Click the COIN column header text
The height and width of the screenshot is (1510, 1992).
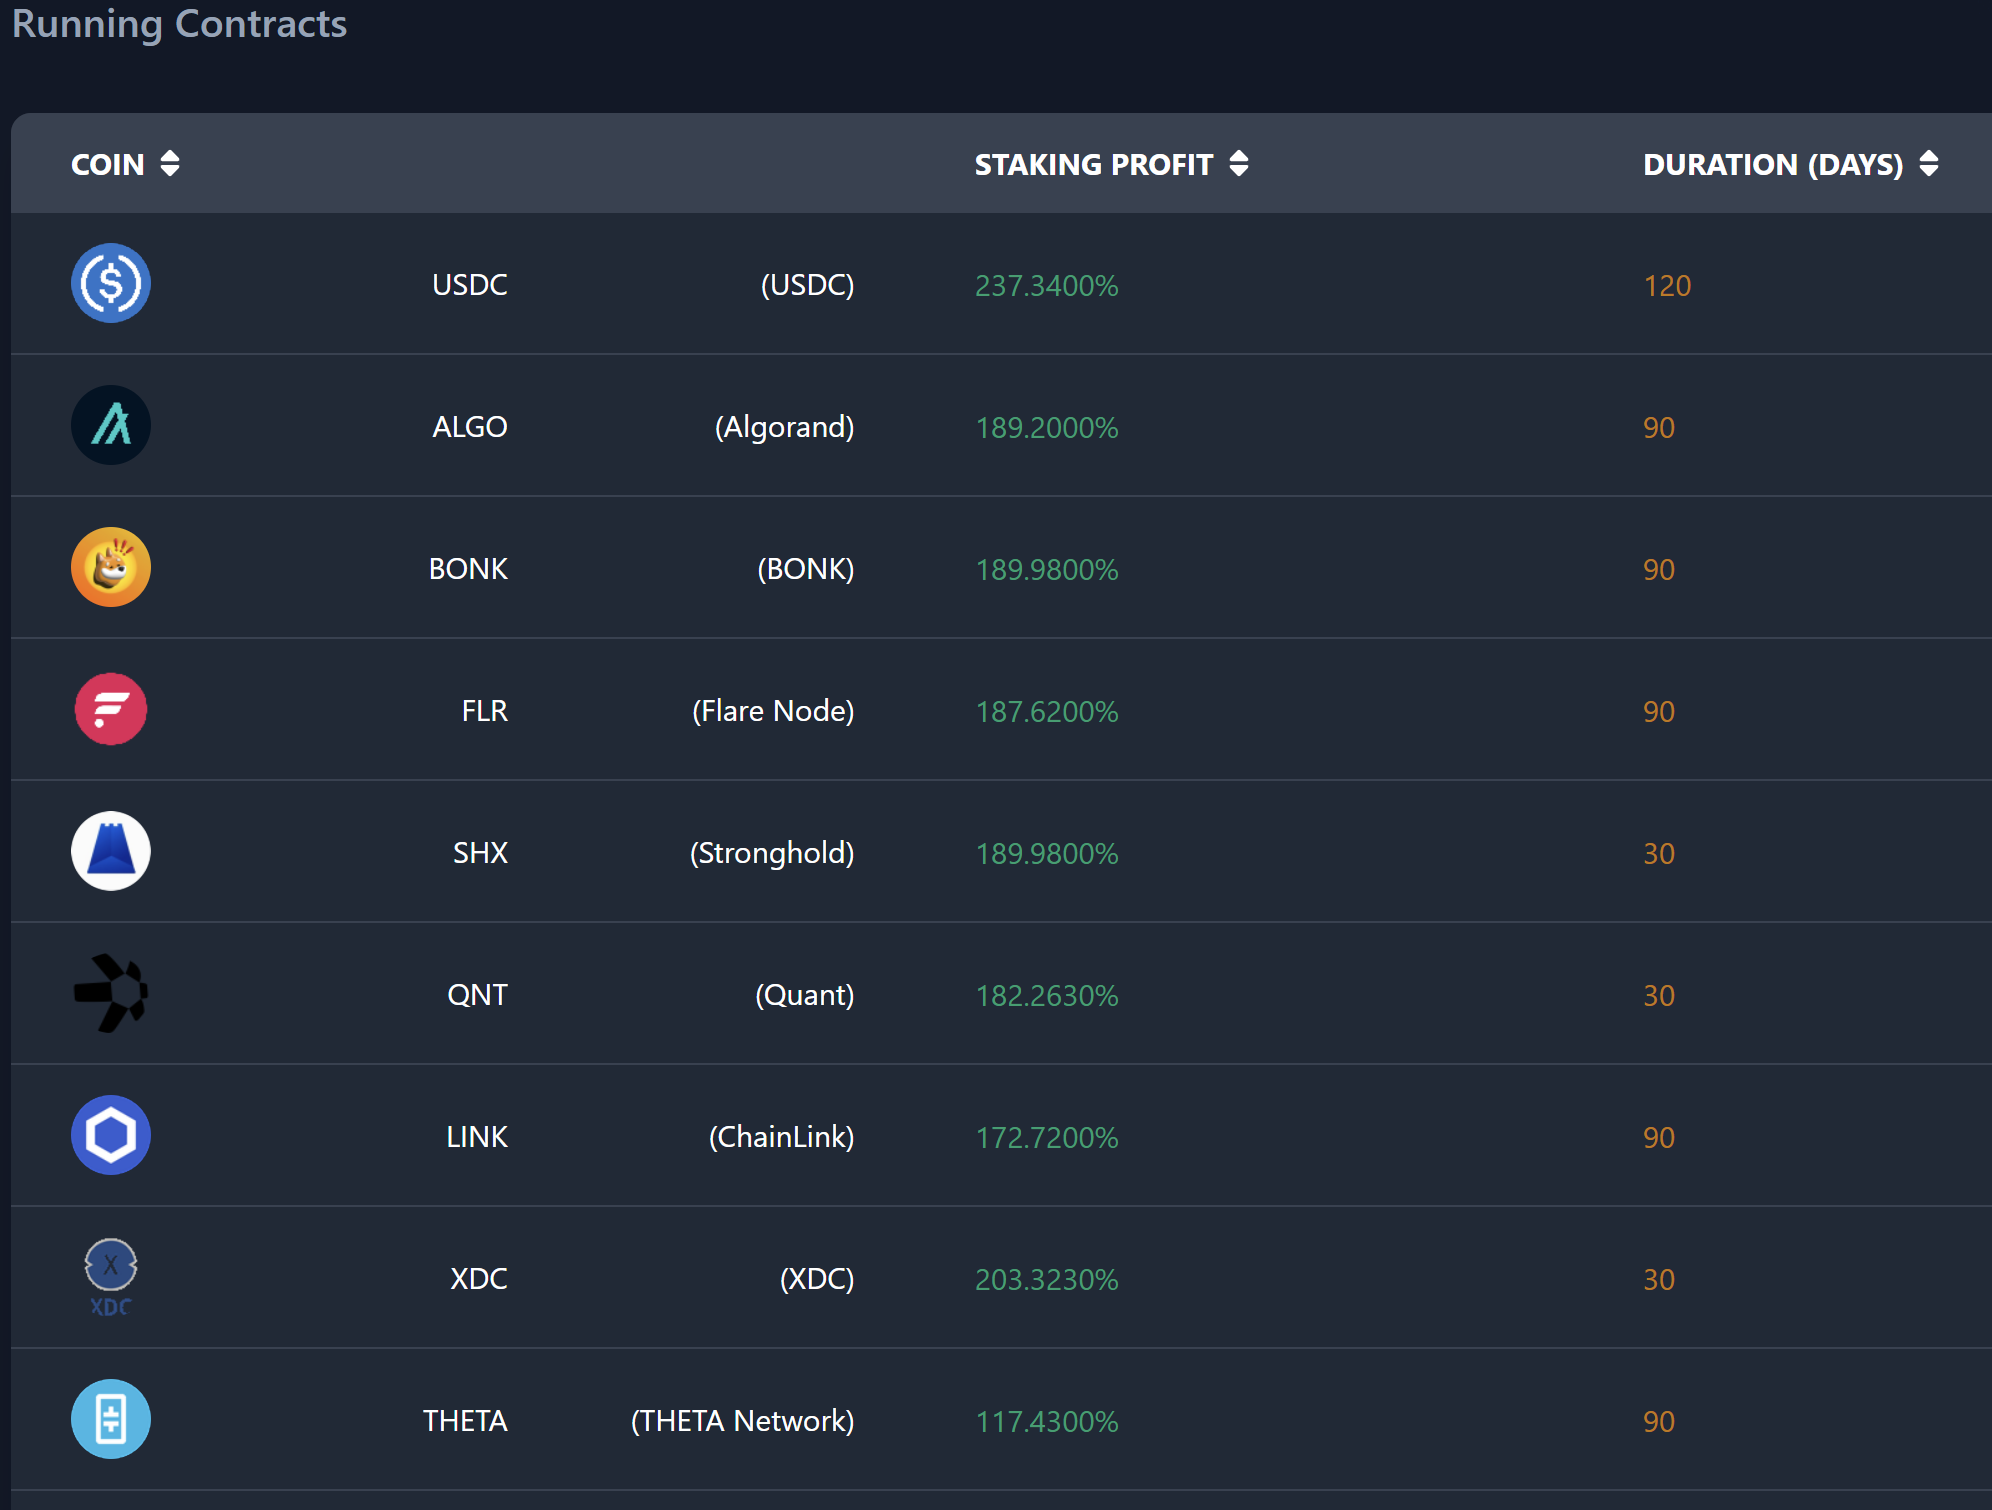(108, 165)
